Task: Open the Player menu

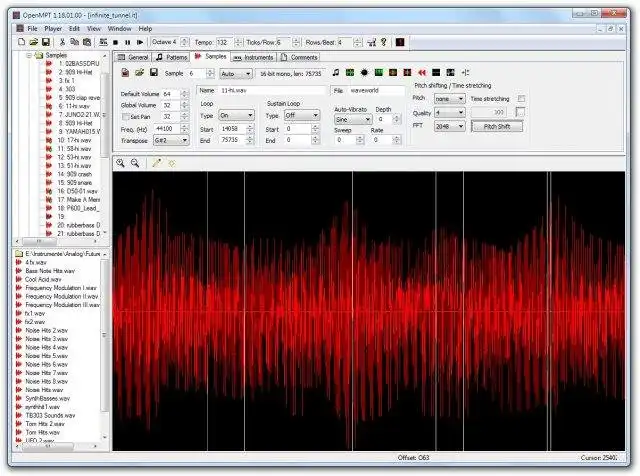Action: (53, 29)
